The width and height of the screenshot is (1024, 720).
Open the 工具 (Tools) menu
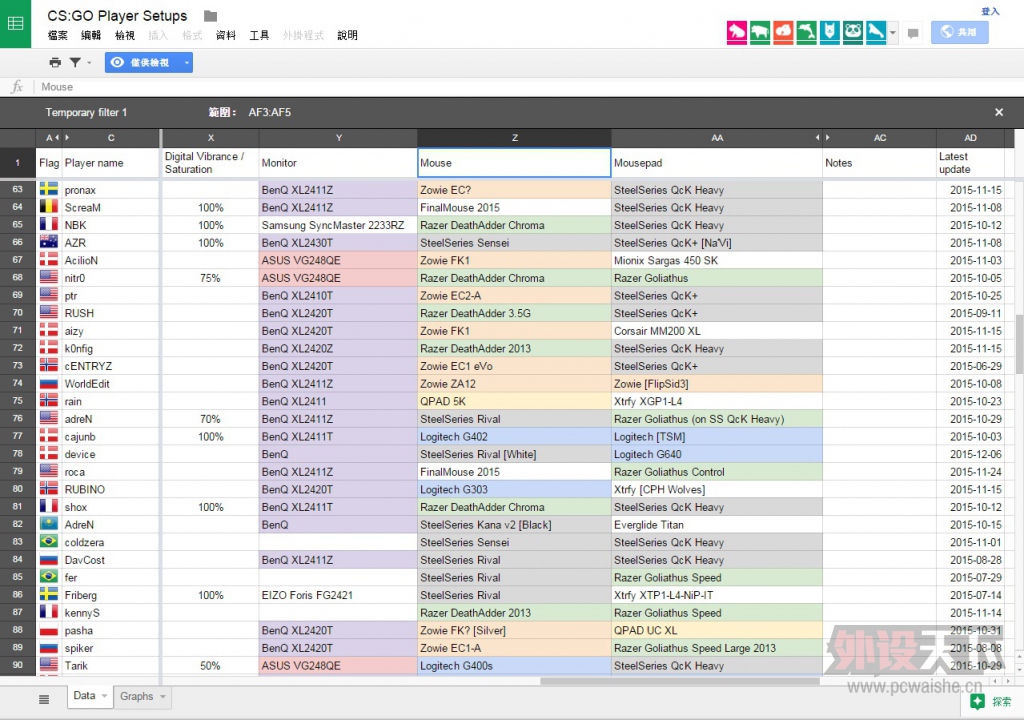259,35
